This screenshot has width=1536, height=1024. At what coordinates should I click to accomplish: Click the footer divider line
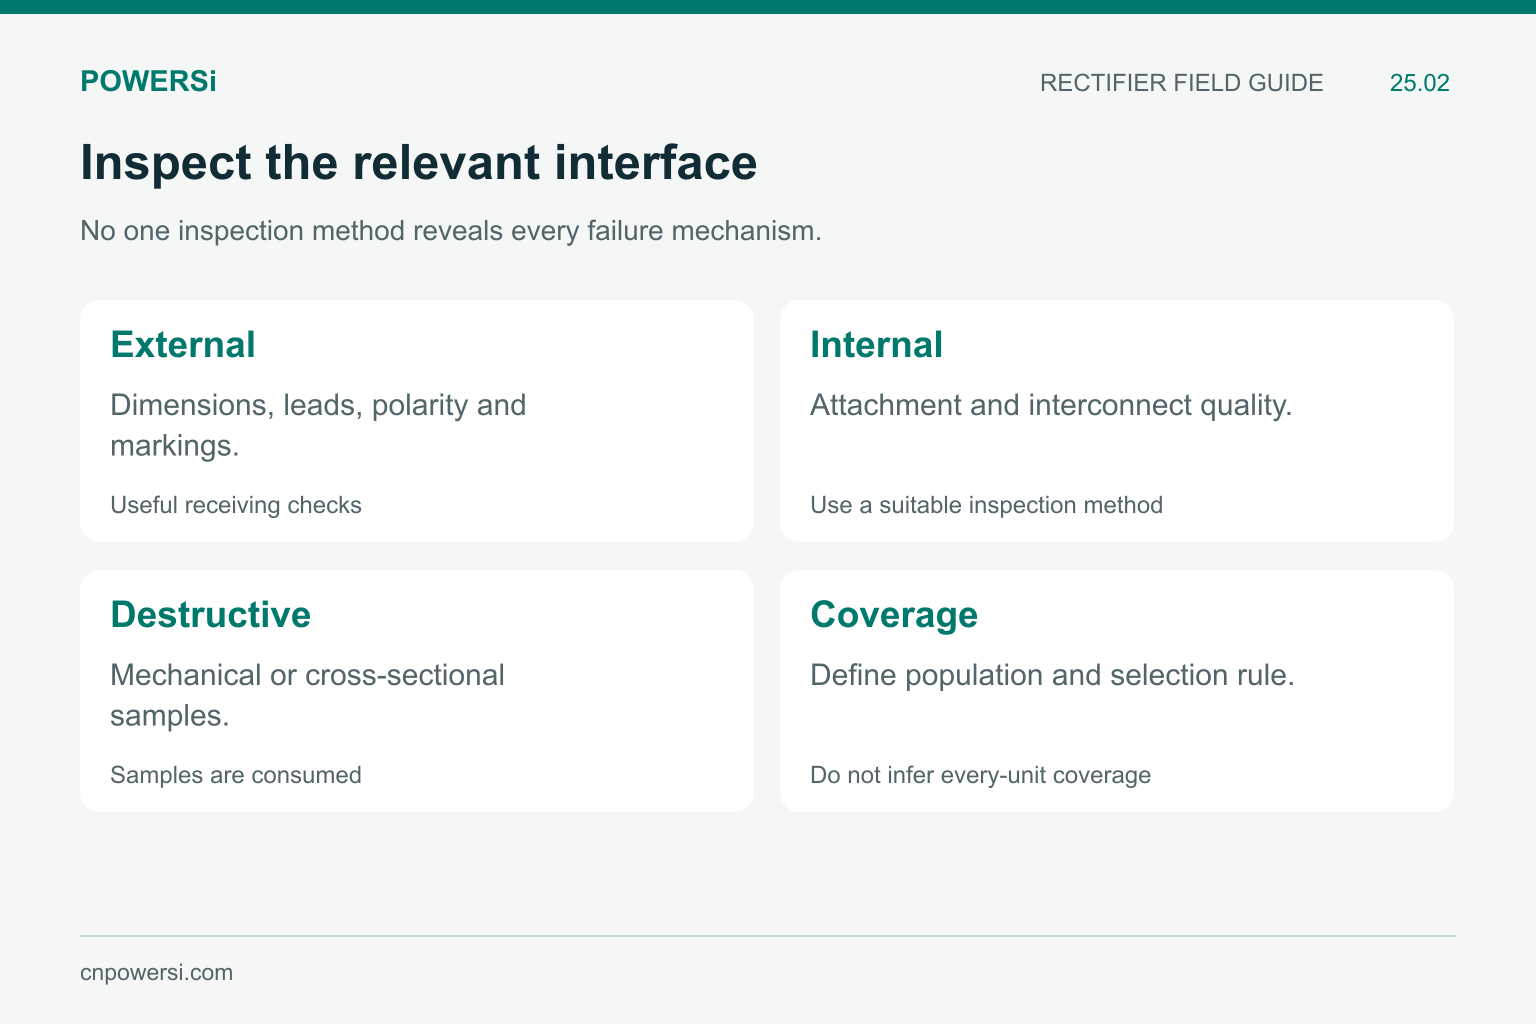(x=768, y=936)
